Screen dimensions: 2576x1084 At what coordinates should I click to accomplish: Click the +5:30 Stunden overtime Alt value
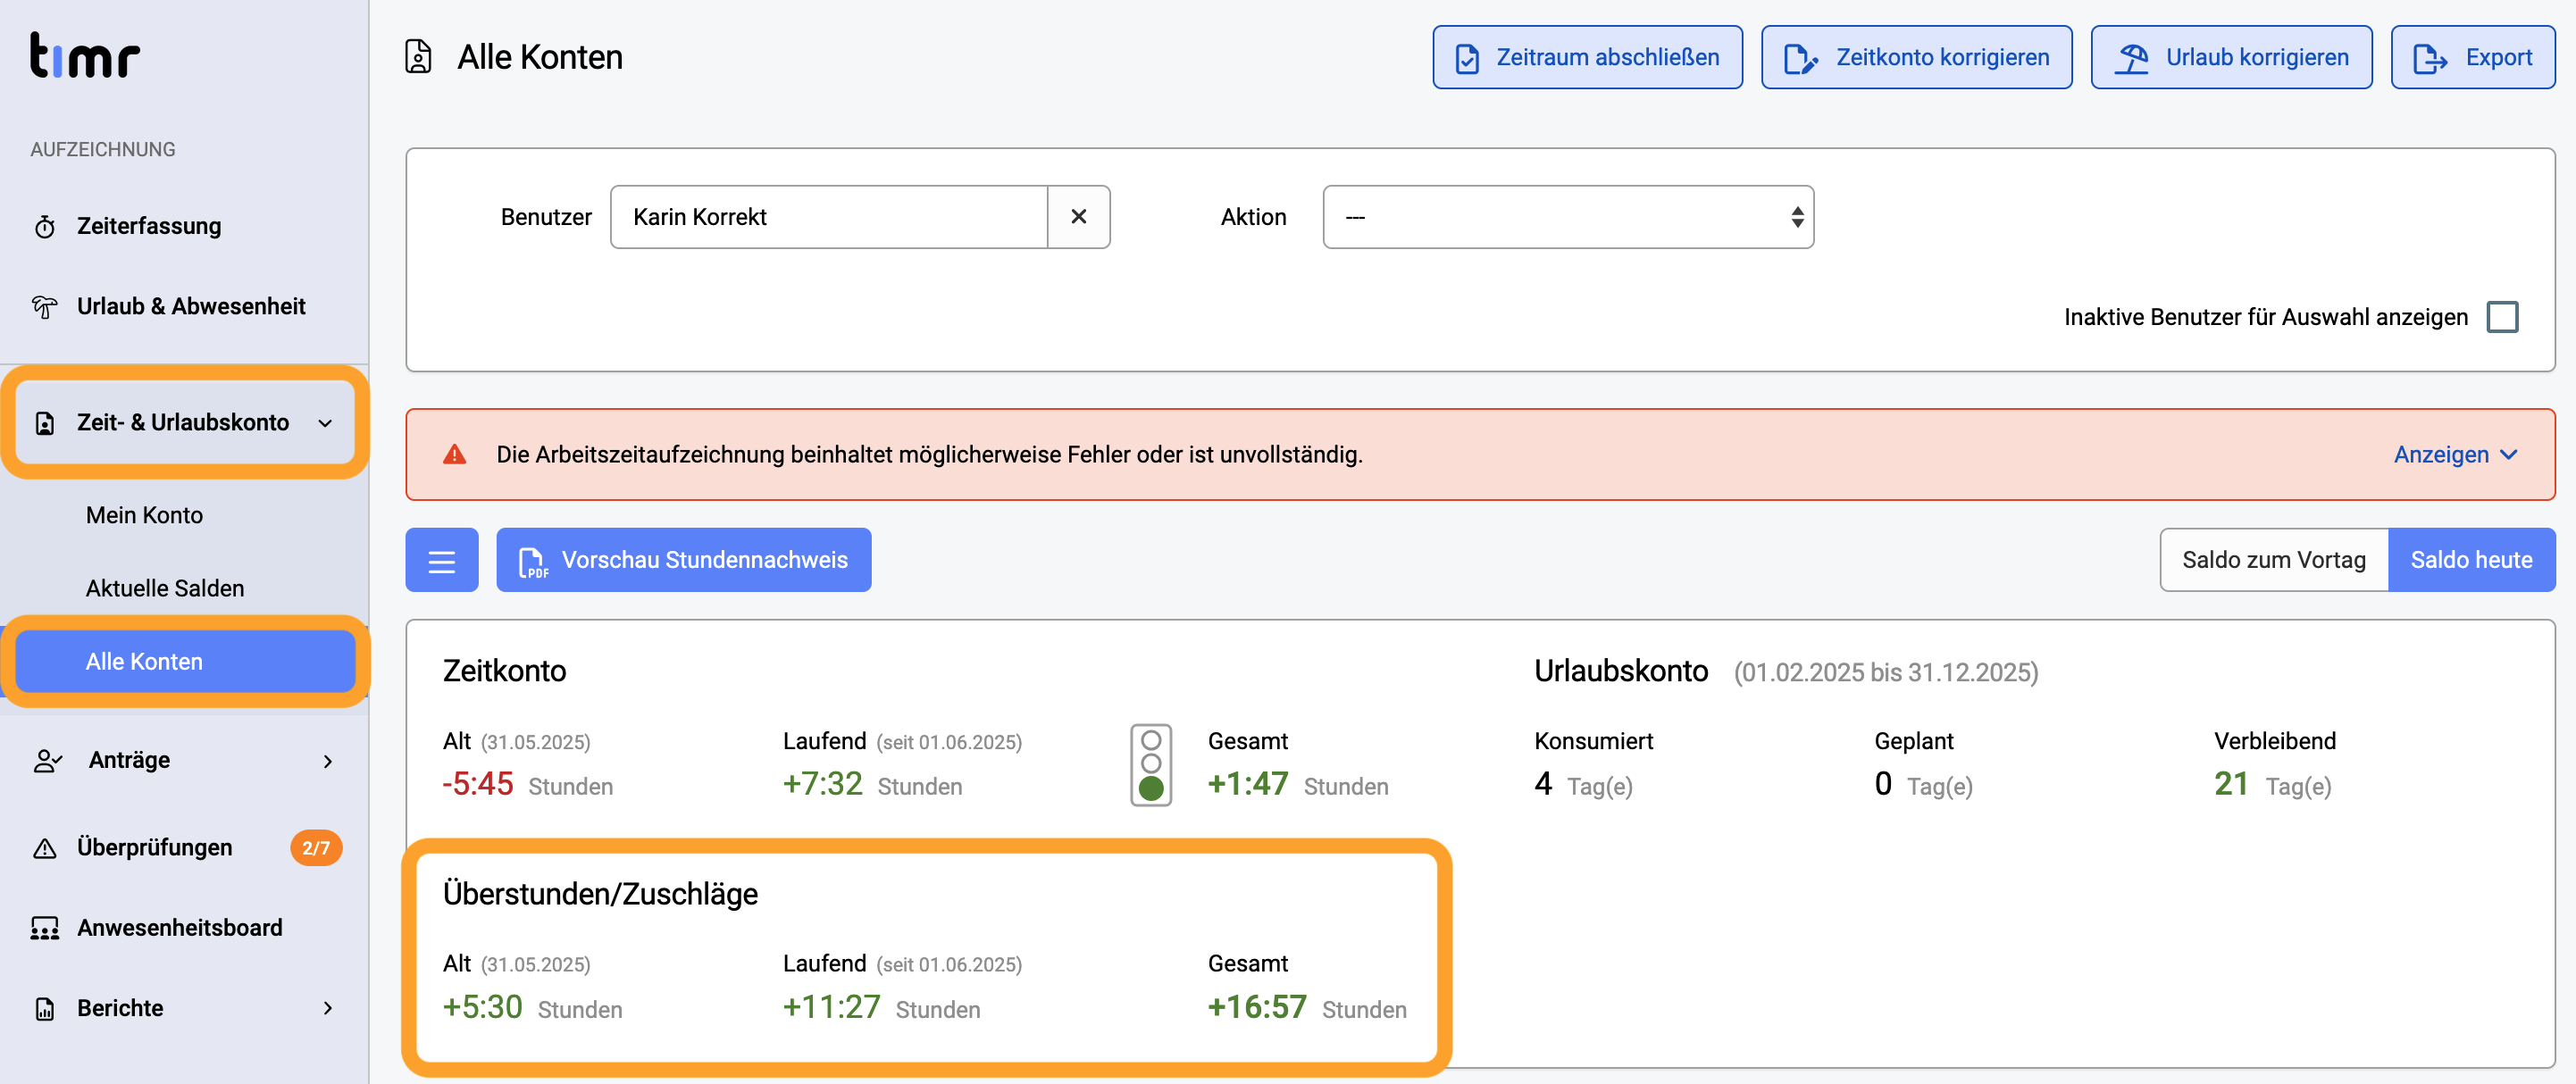[532, 1007]
